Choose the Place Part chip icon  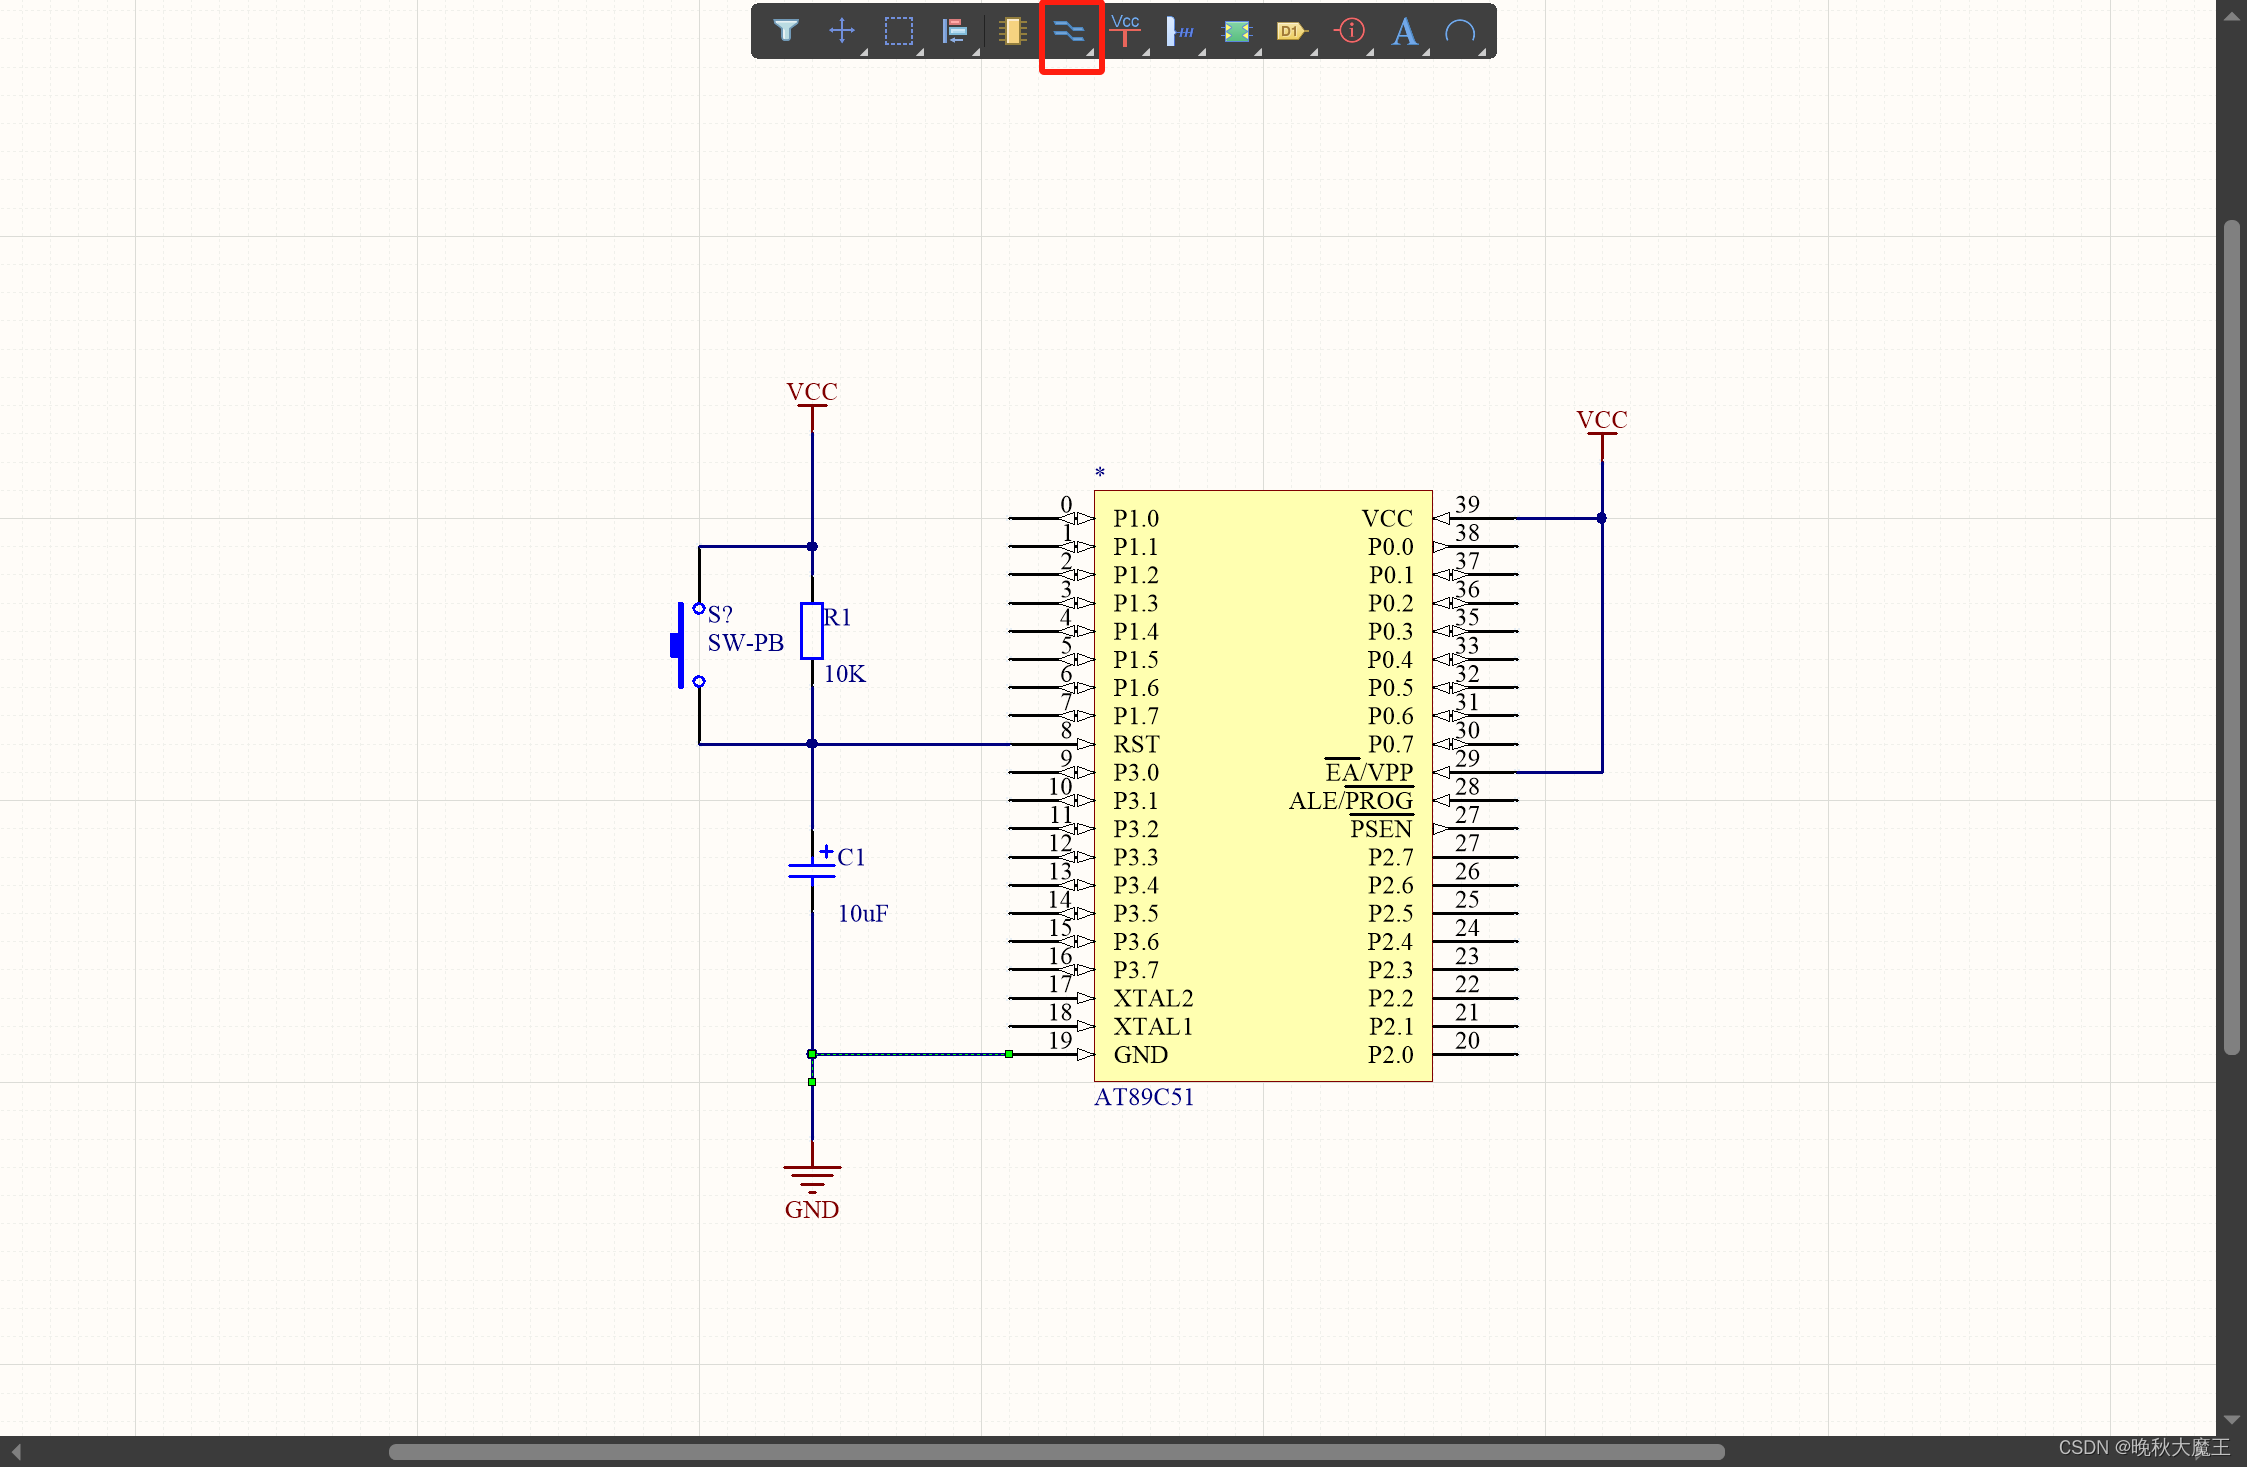coord(1012,31)
